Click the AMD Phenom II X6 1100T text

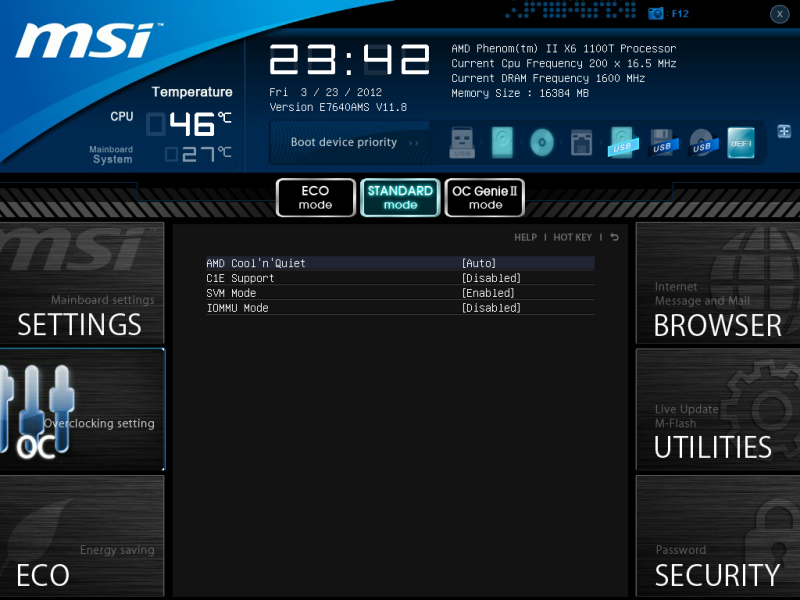563,48
